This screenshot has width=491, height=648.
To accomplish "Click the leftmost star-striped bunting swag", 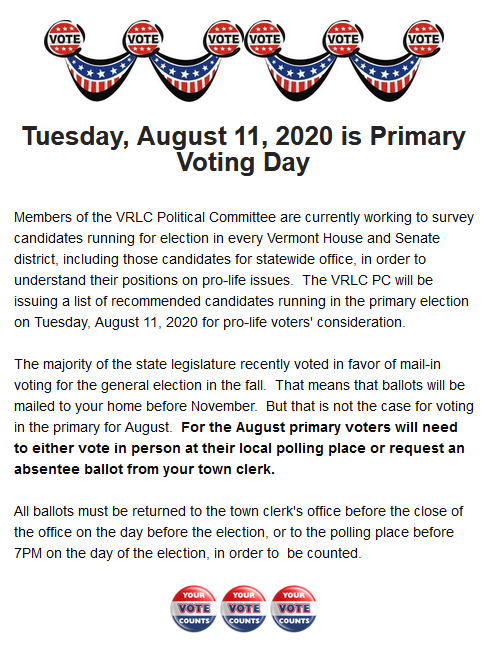I will (101, 76).
